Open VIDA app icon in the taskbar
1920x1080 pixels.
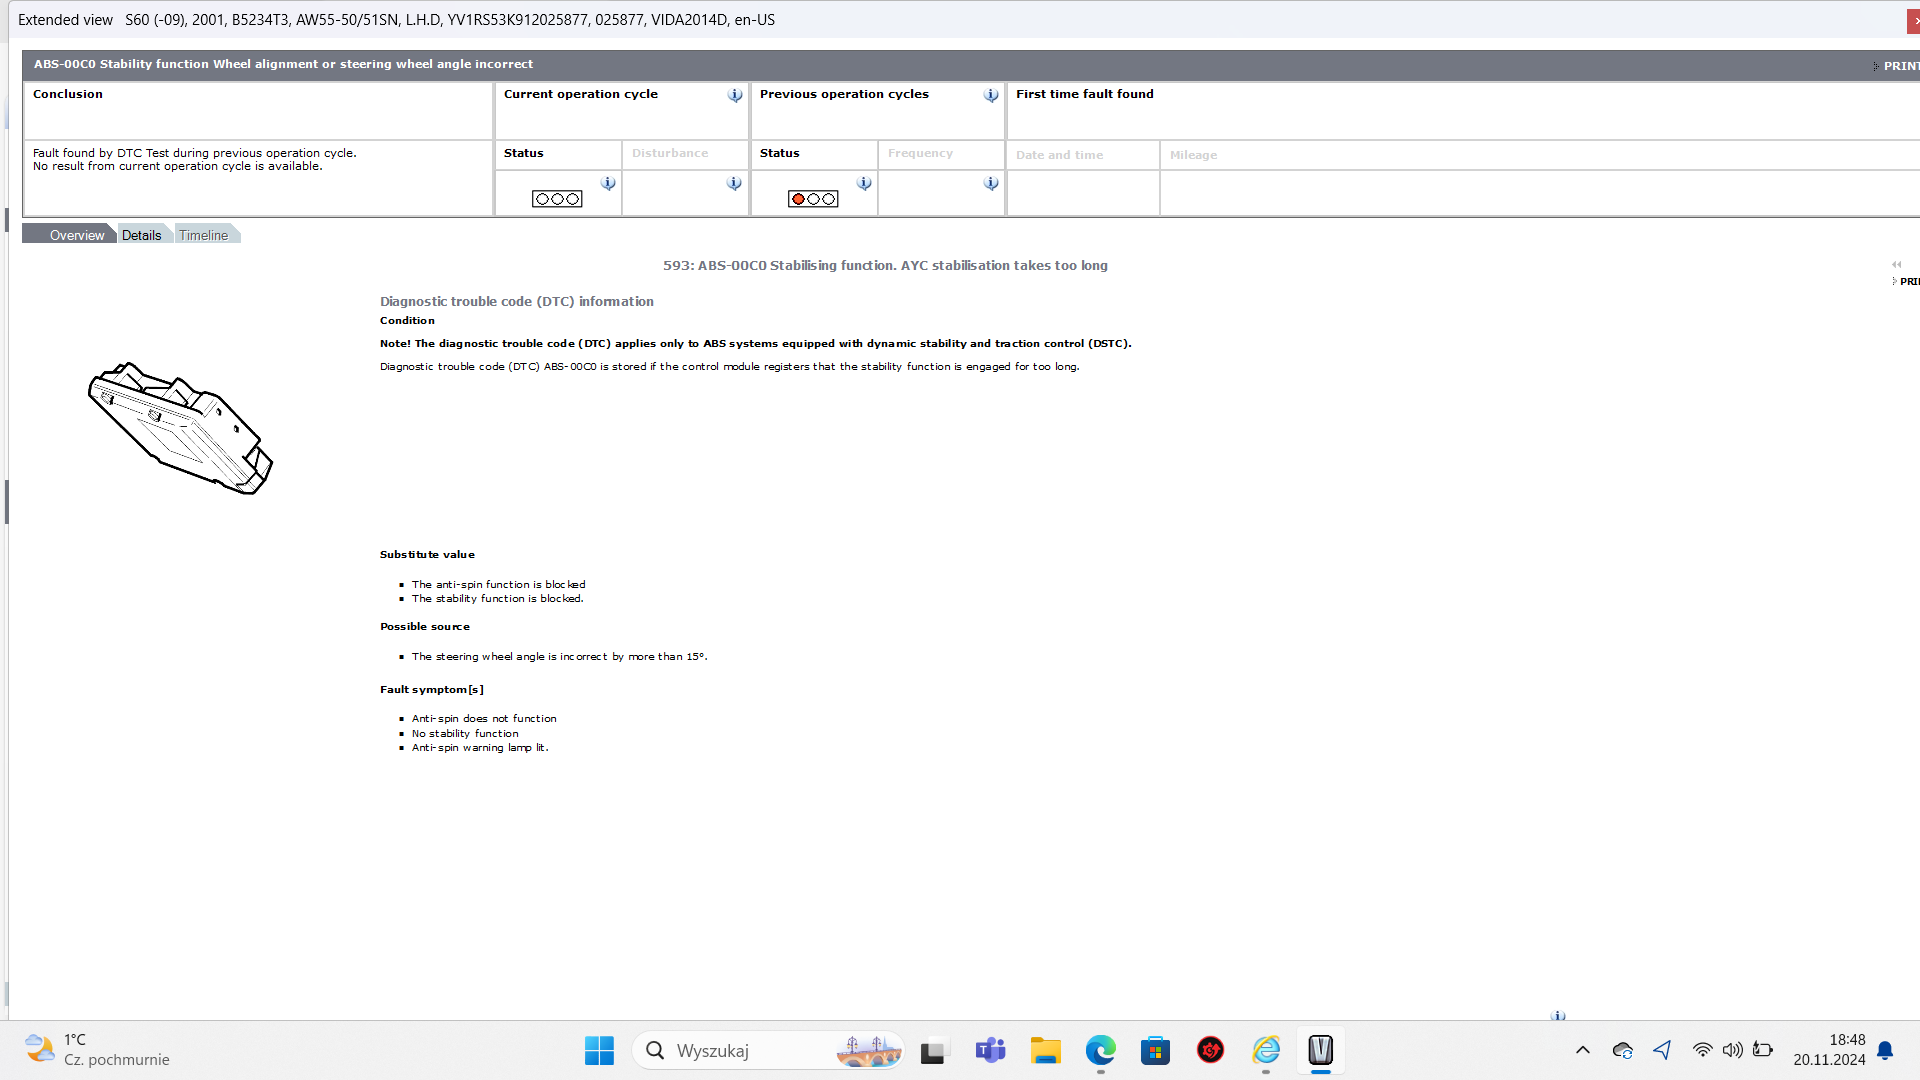[1320, 1050]
